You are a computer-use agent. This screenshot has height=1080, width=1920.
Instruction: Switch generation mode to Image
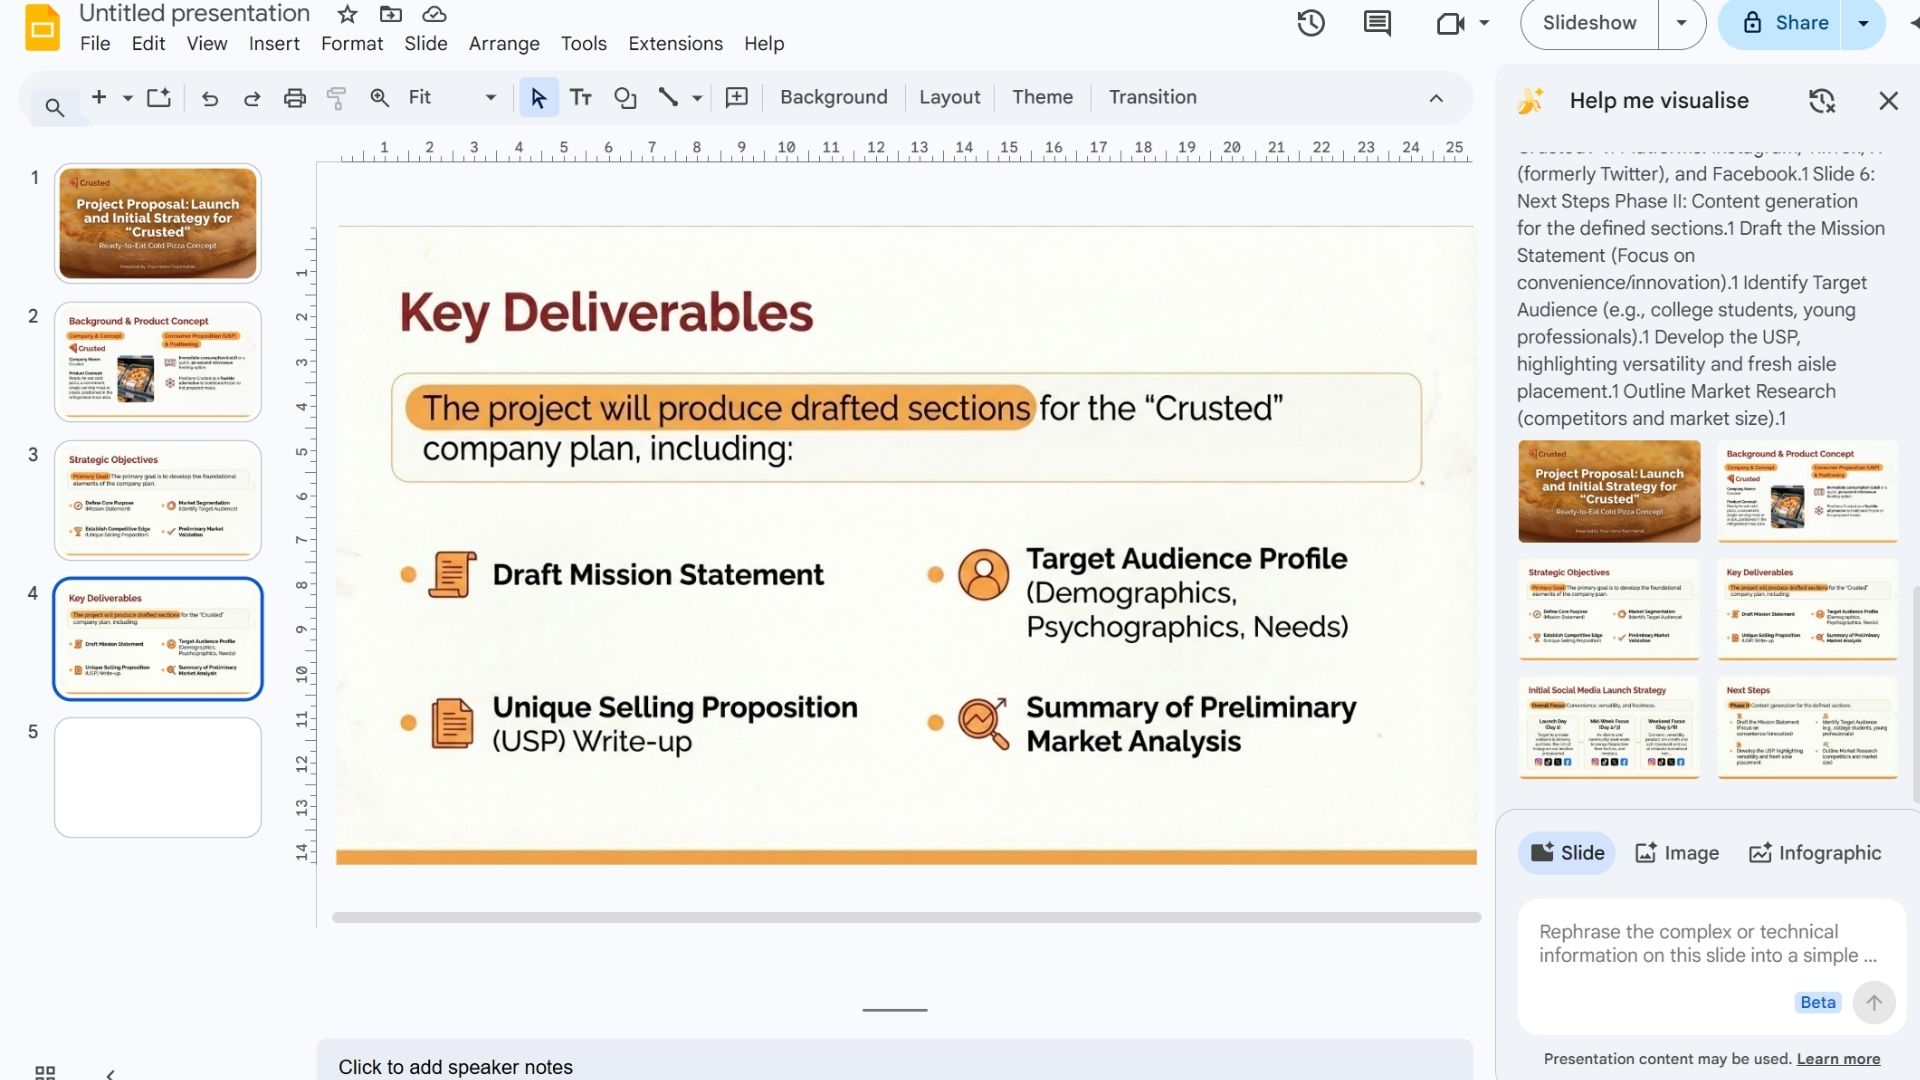(1677, 853)
